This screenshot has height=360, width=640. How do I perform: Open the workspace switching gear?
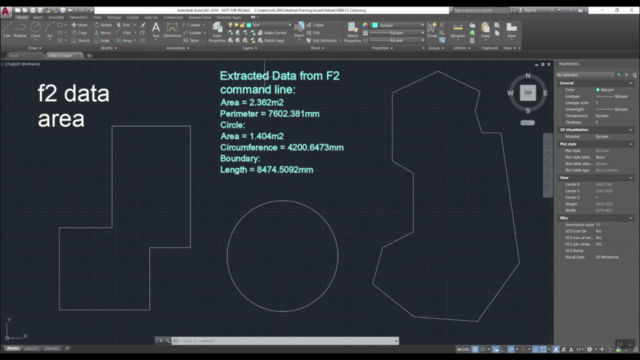point(589,349)
